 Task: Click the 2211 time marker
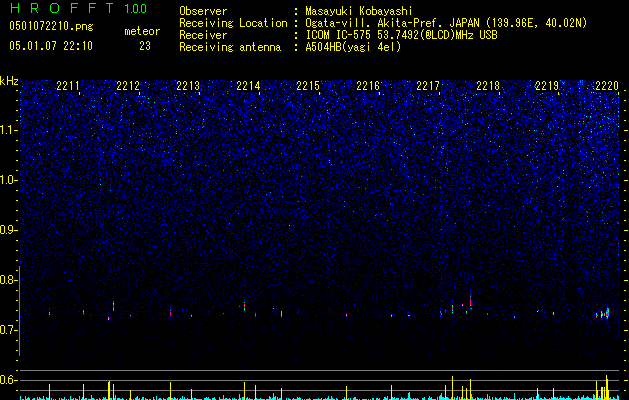[68, 86]
